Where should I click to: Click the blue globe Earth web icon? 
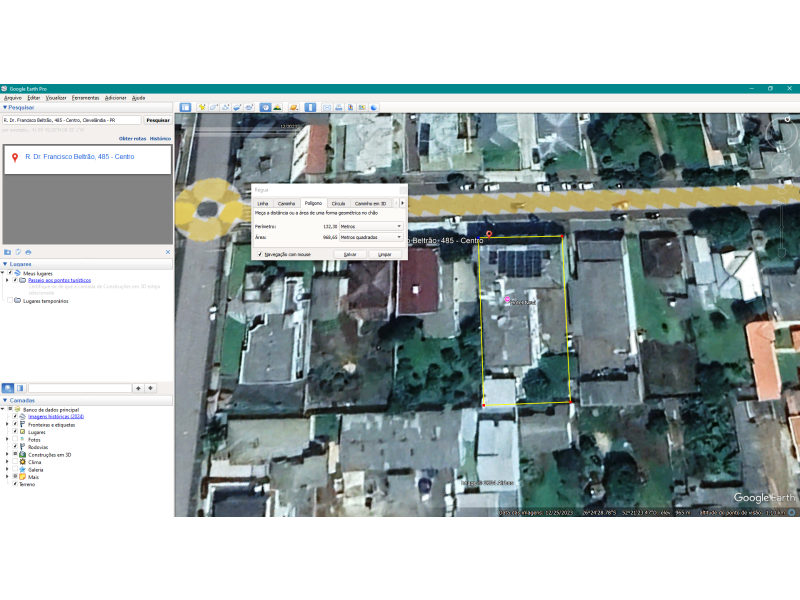(374, 107)
